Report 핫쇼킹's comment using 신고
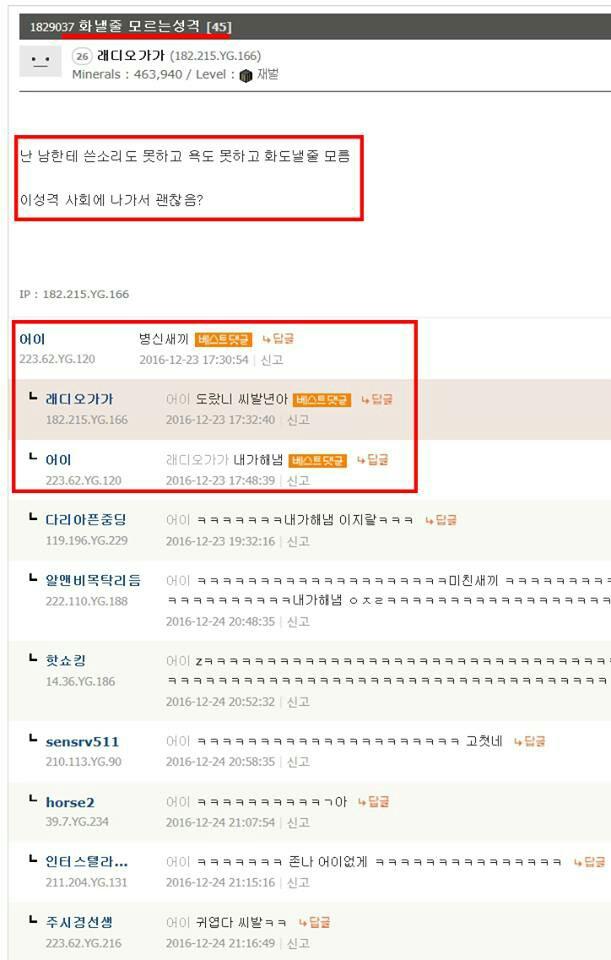611x960 pixels. pyautogui.click(x=298, y=702)
